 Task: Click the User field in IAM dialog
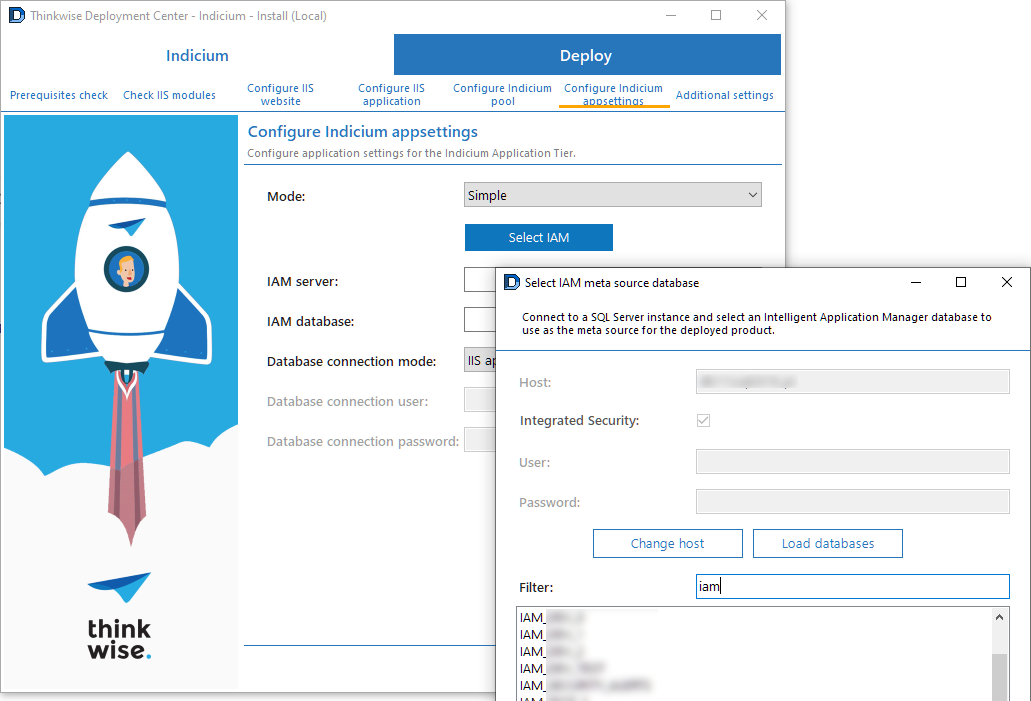852,462
